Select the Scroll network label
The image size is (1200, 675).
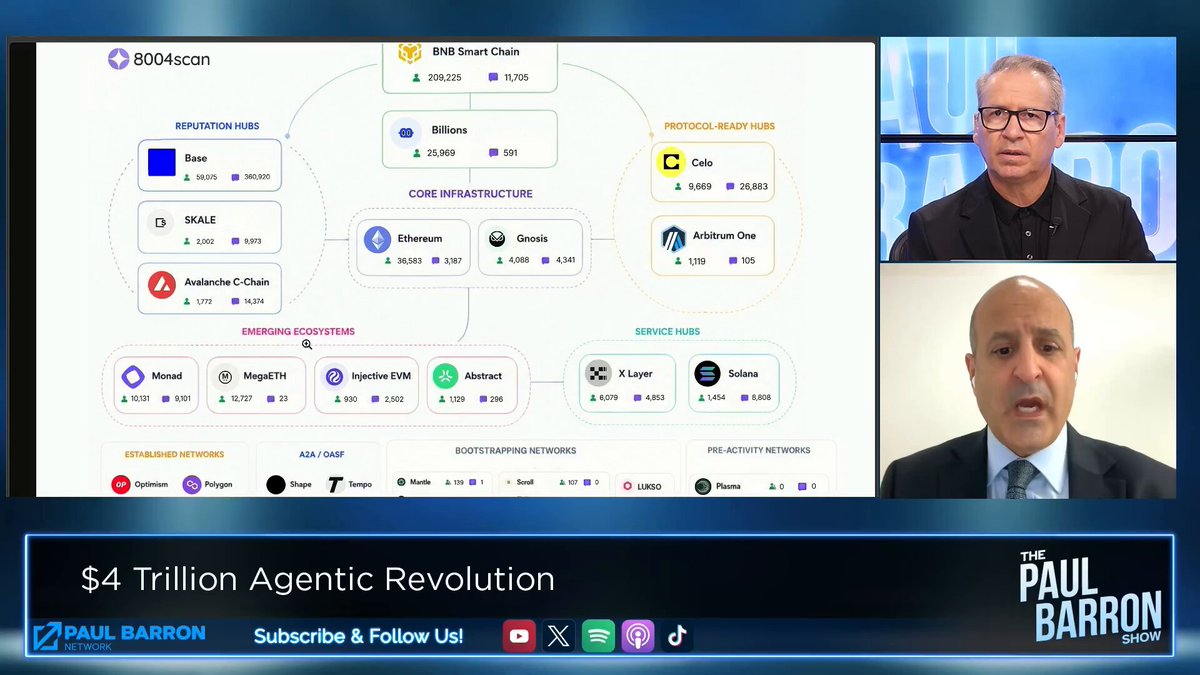[x=525, y=482]
